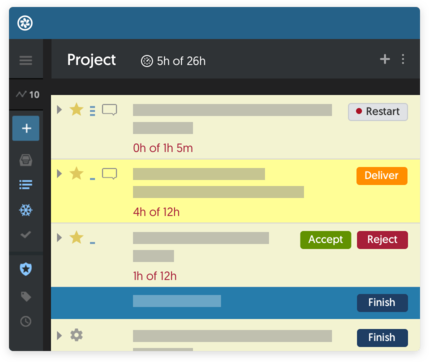
Task: Click the velocity indicator showing 10
Action: coord(28,95)
